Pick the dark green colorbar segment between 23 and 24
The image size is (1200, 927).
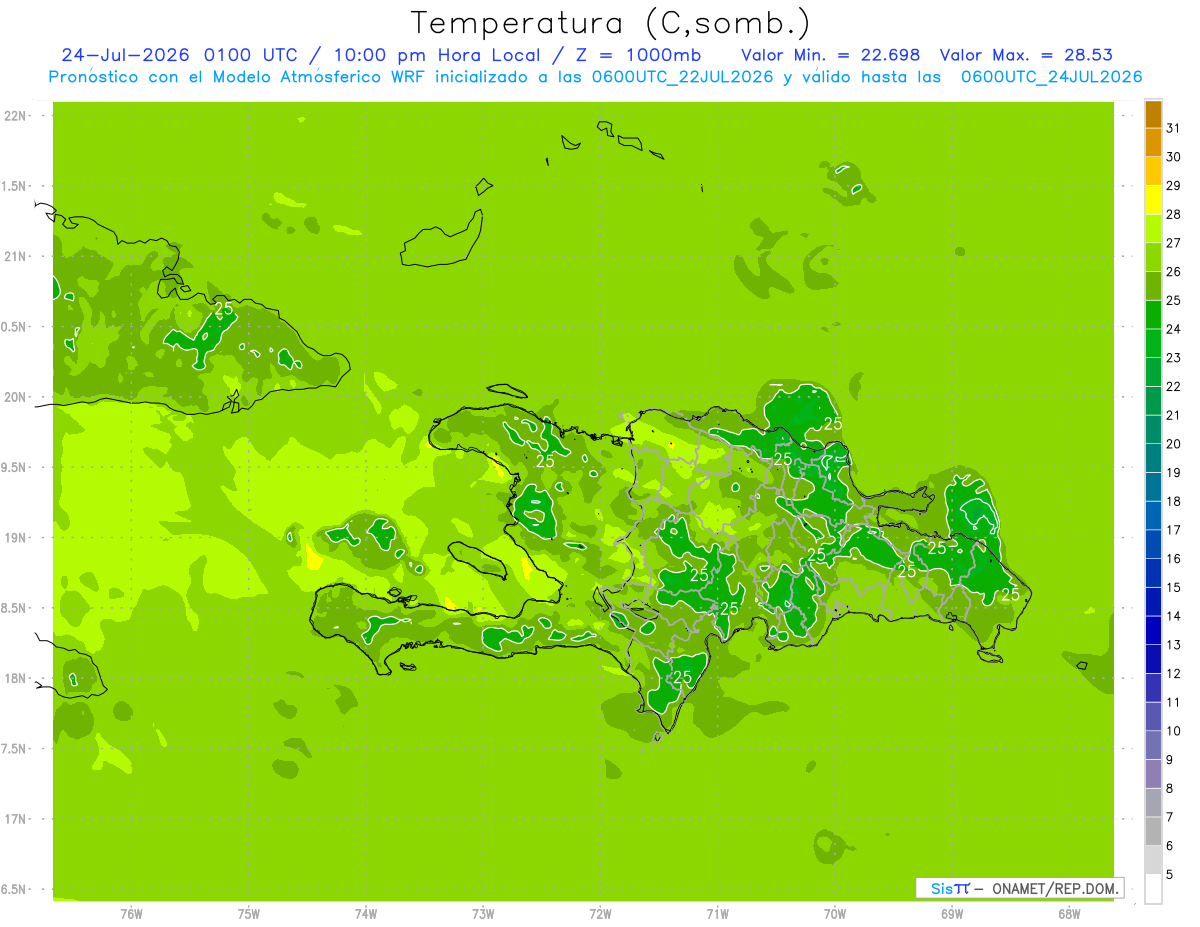1153,343
